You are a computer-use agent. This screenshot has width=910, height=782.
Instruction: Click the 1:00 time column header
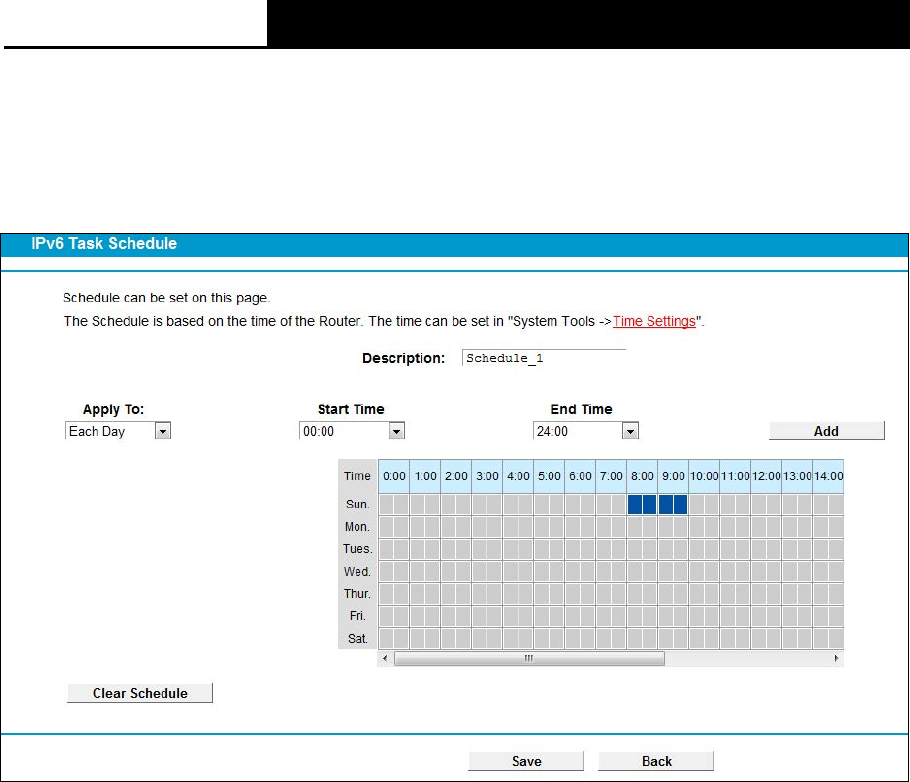[425, 476]
